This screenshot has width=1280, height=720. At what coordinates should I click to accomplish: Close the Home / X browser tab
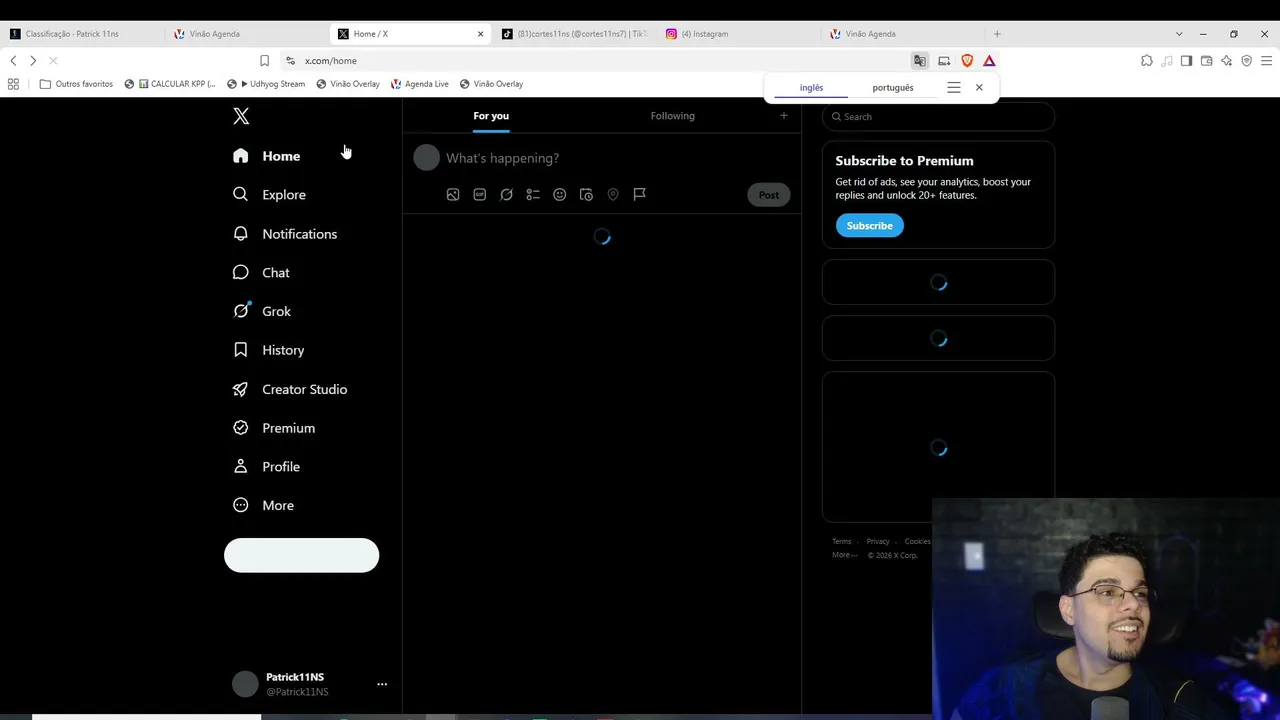point(480,34)
